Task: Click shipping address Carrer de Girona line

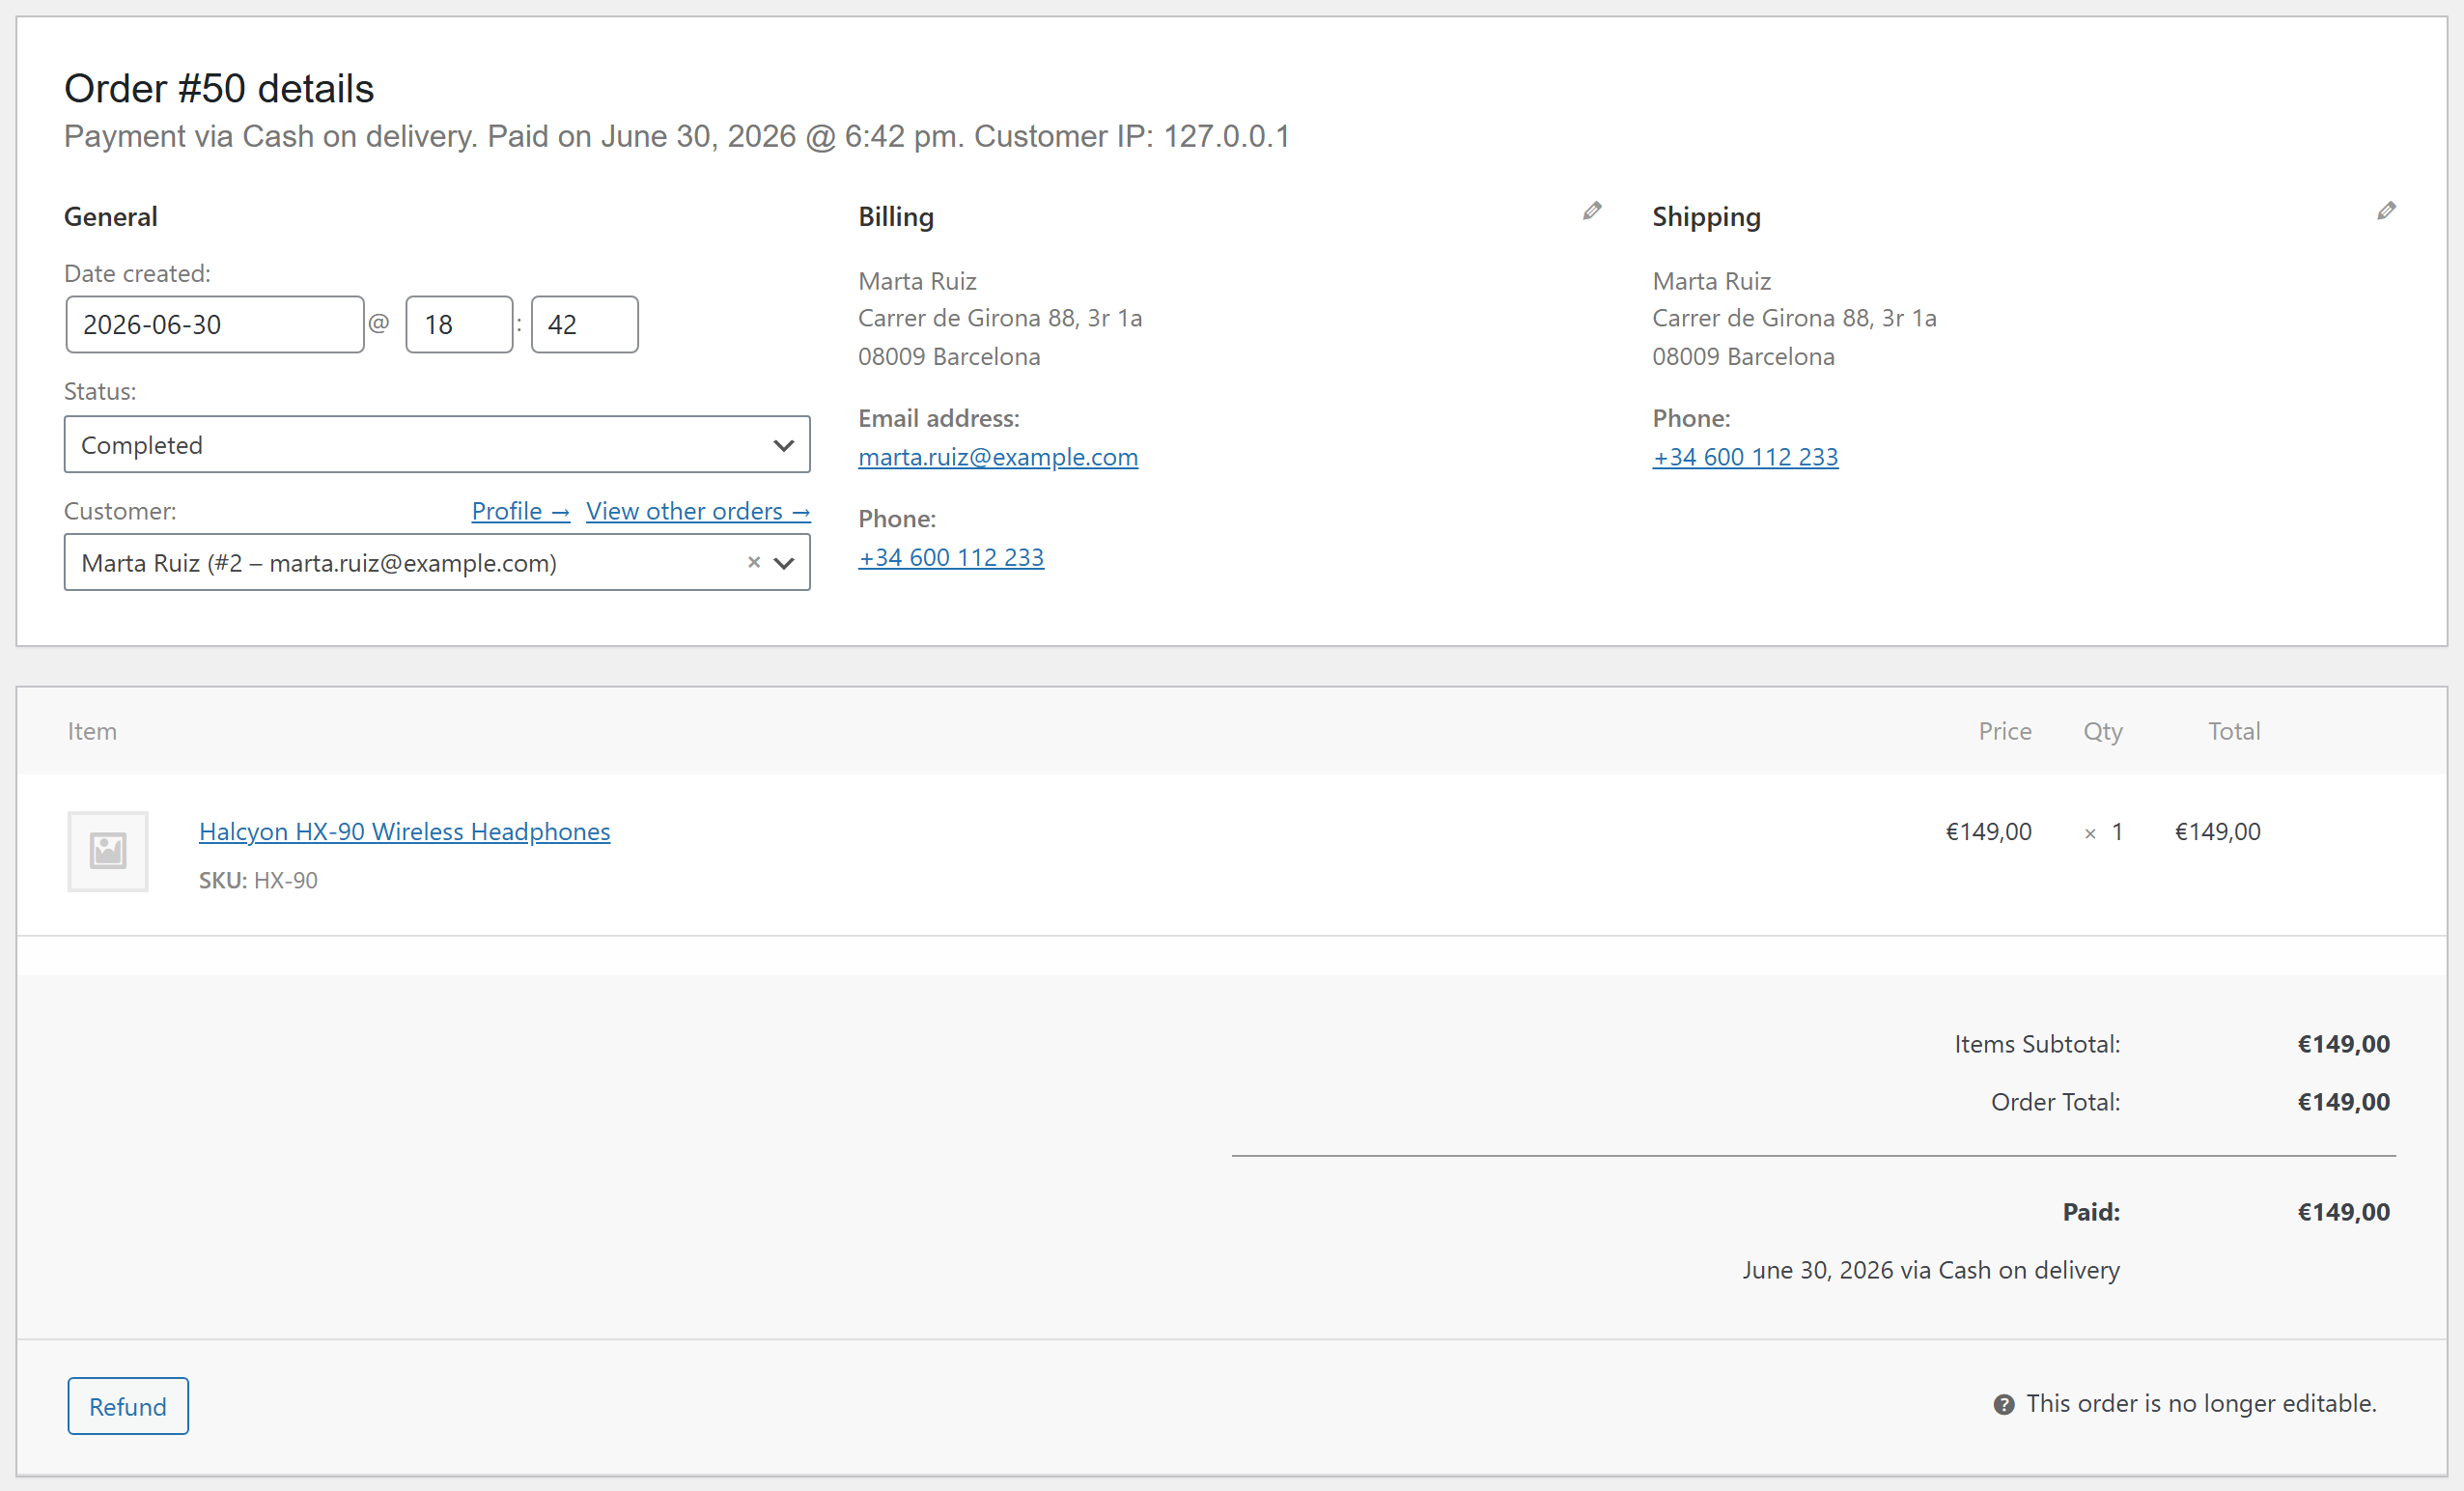Action: 1794,318
